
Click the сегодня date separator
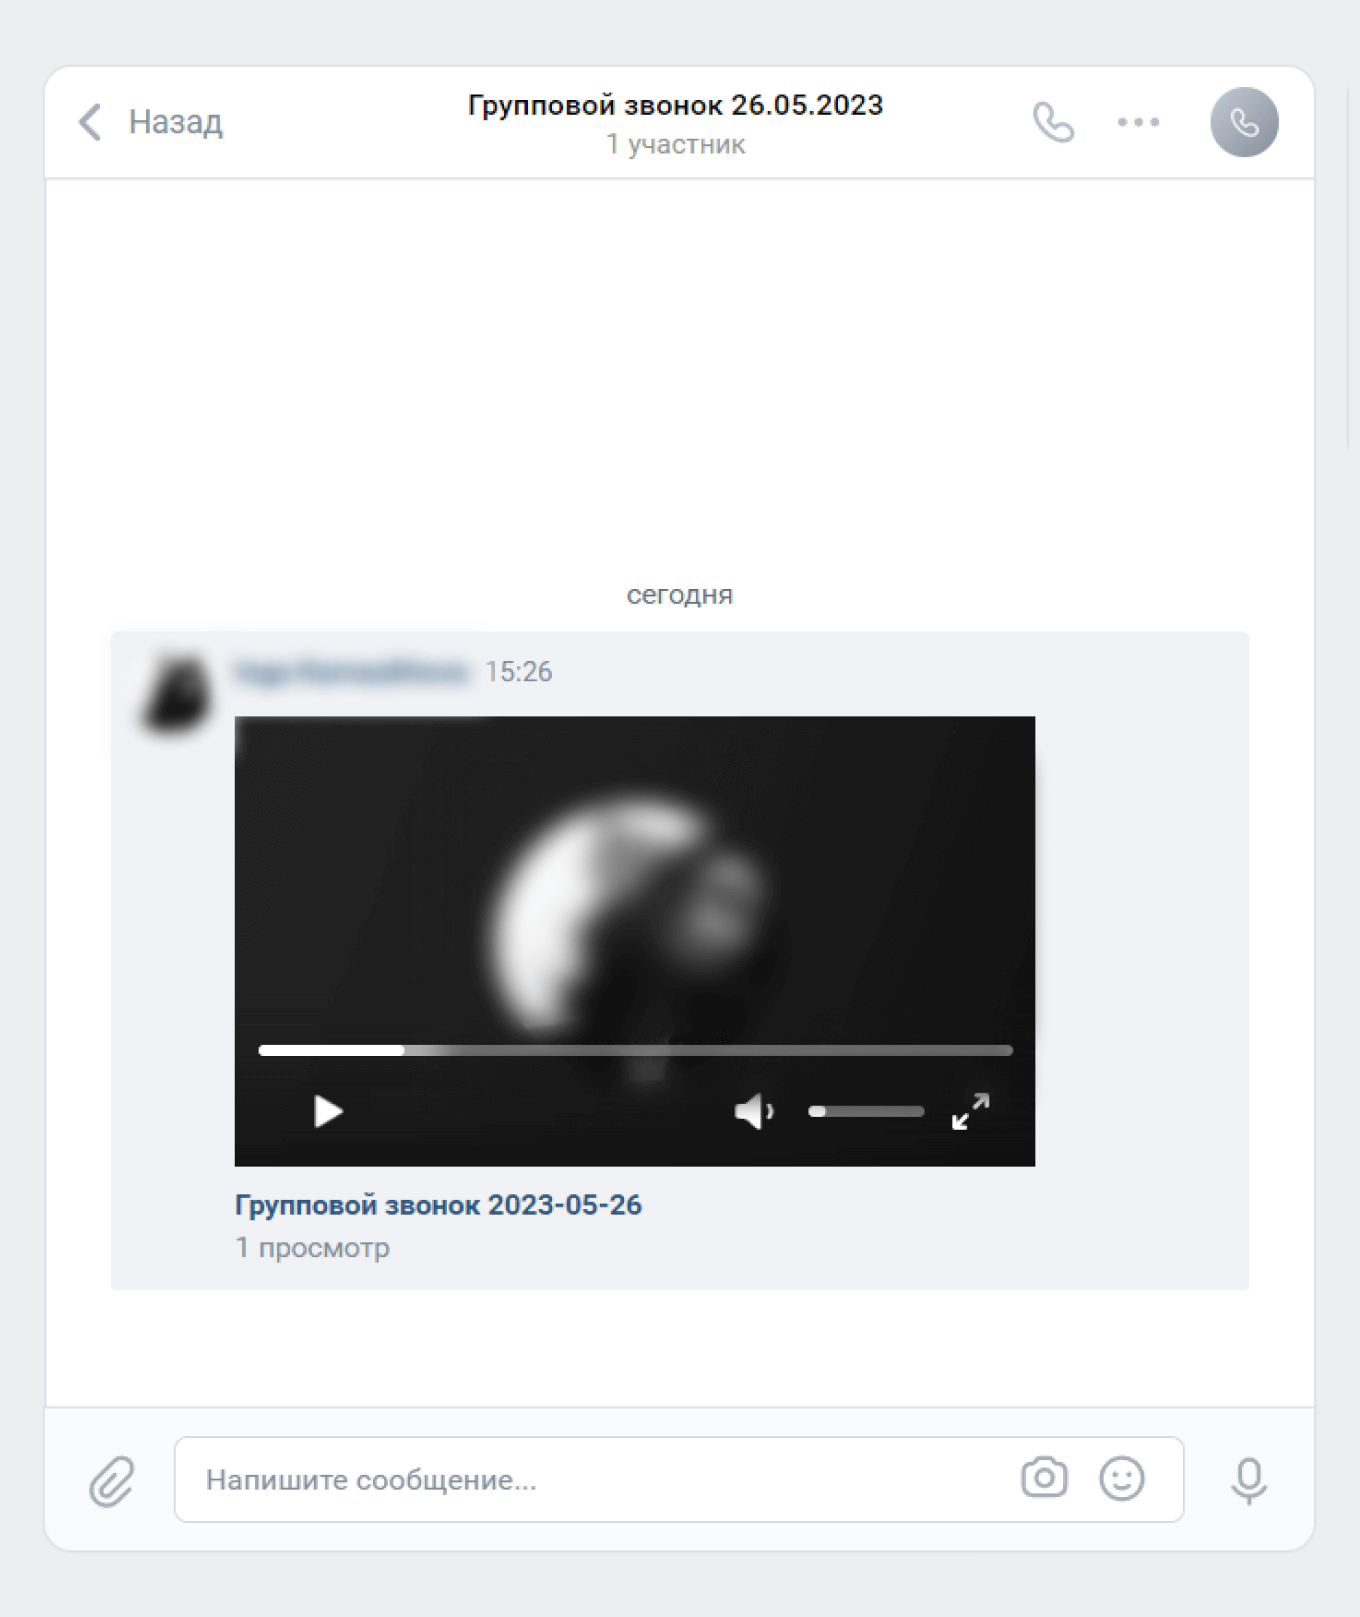680,595
